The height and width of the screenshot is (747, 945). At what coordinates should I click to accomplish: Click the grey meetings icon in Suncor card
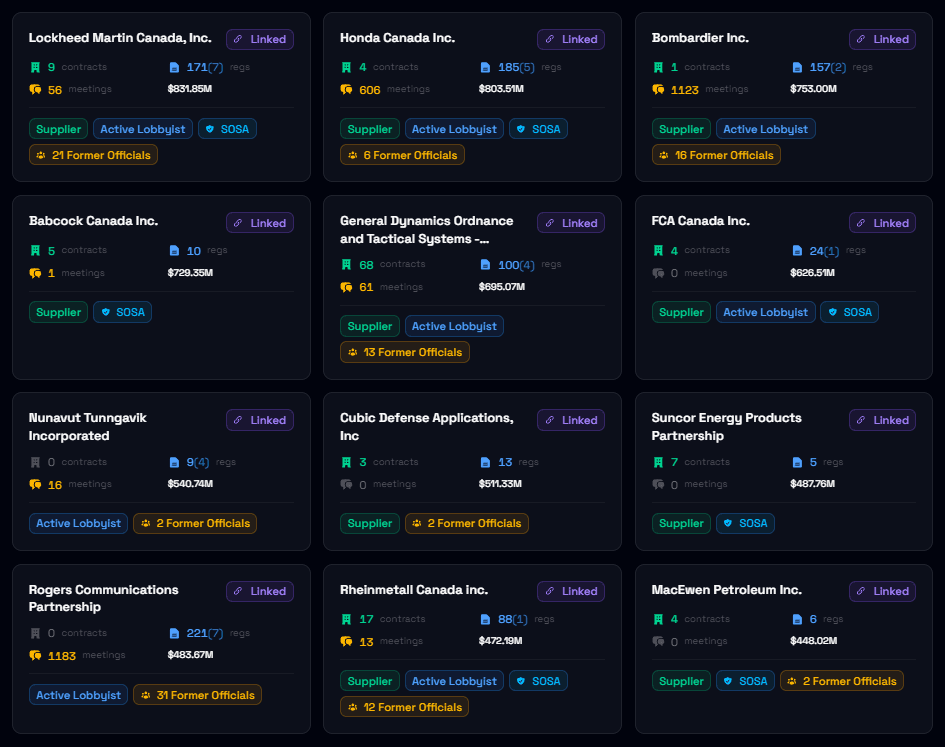pyautogui.click(x=658, y=484)
